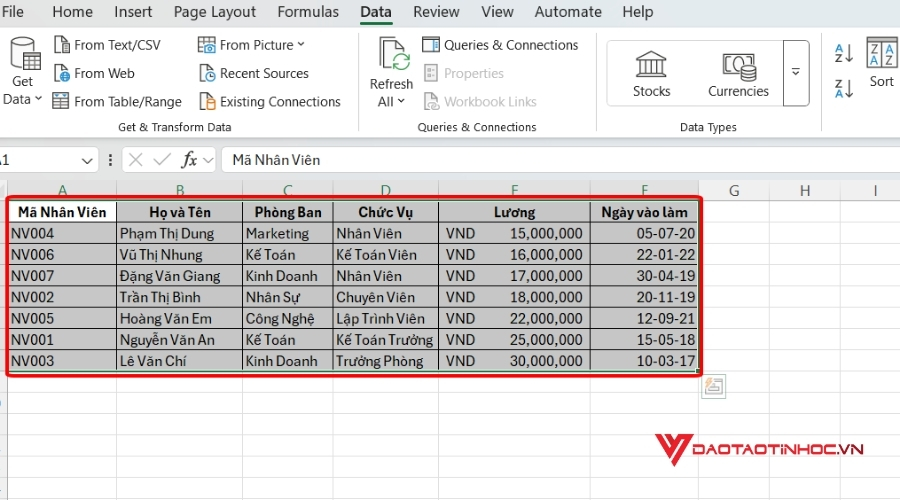Screen dimensions: 900x500
Task: Open the Sort dialog
Action: 881,64
